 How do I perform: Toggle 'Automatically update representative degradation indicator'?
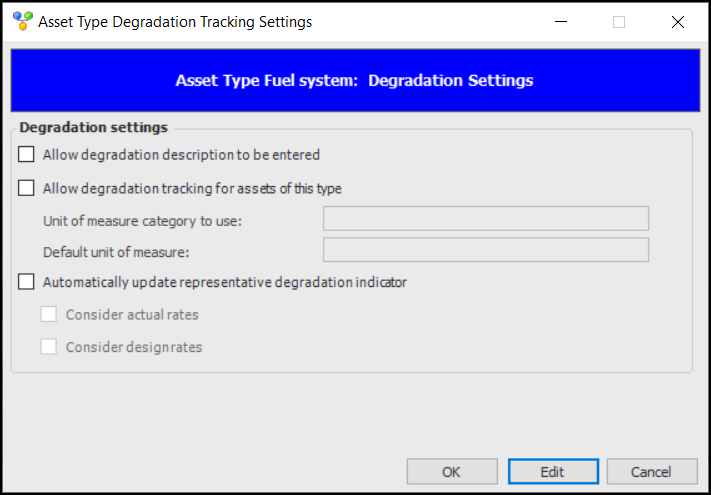pyautogui.click(x=26, y=282)
